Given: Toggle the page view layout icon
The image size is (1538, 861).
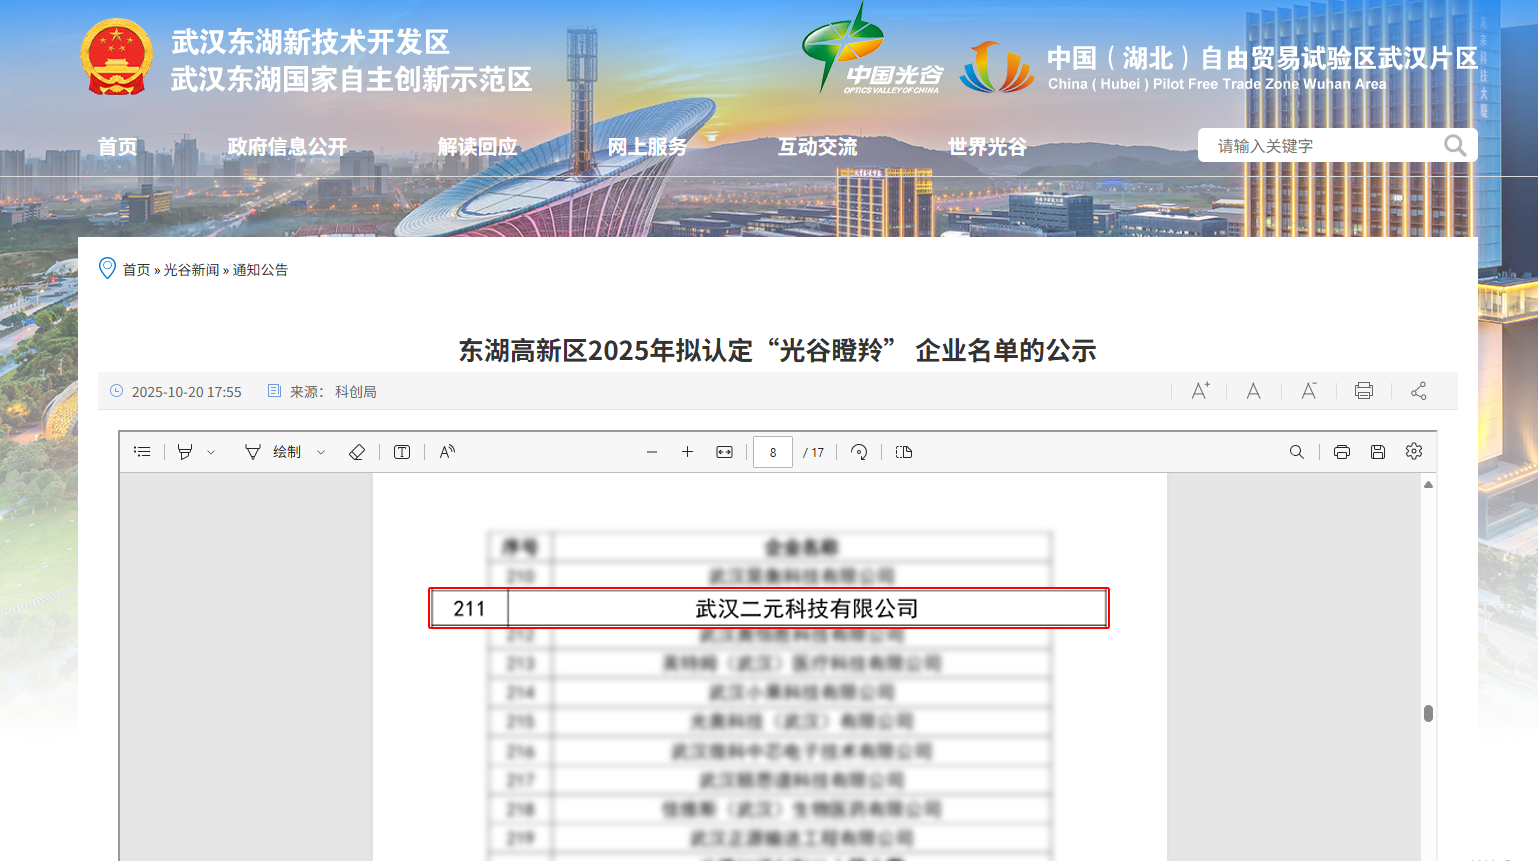Looking at the screenshot, I should [904, 452].
